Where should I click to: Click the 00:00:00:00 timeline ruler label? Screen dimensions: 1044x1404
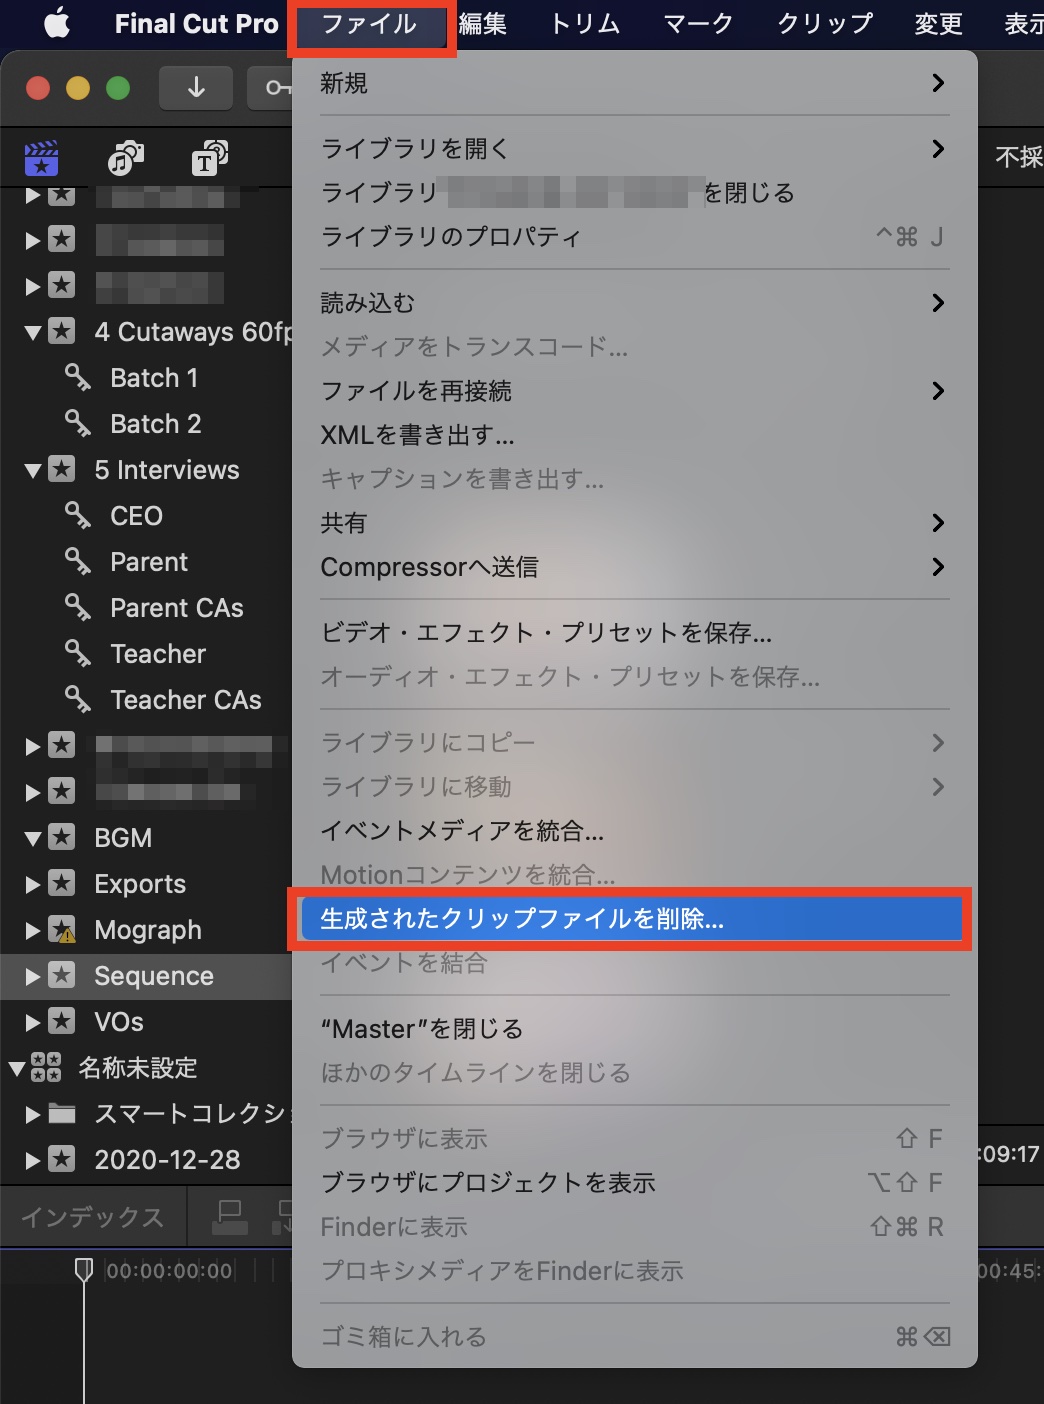pyautogui.click(x=170, y=1271)
